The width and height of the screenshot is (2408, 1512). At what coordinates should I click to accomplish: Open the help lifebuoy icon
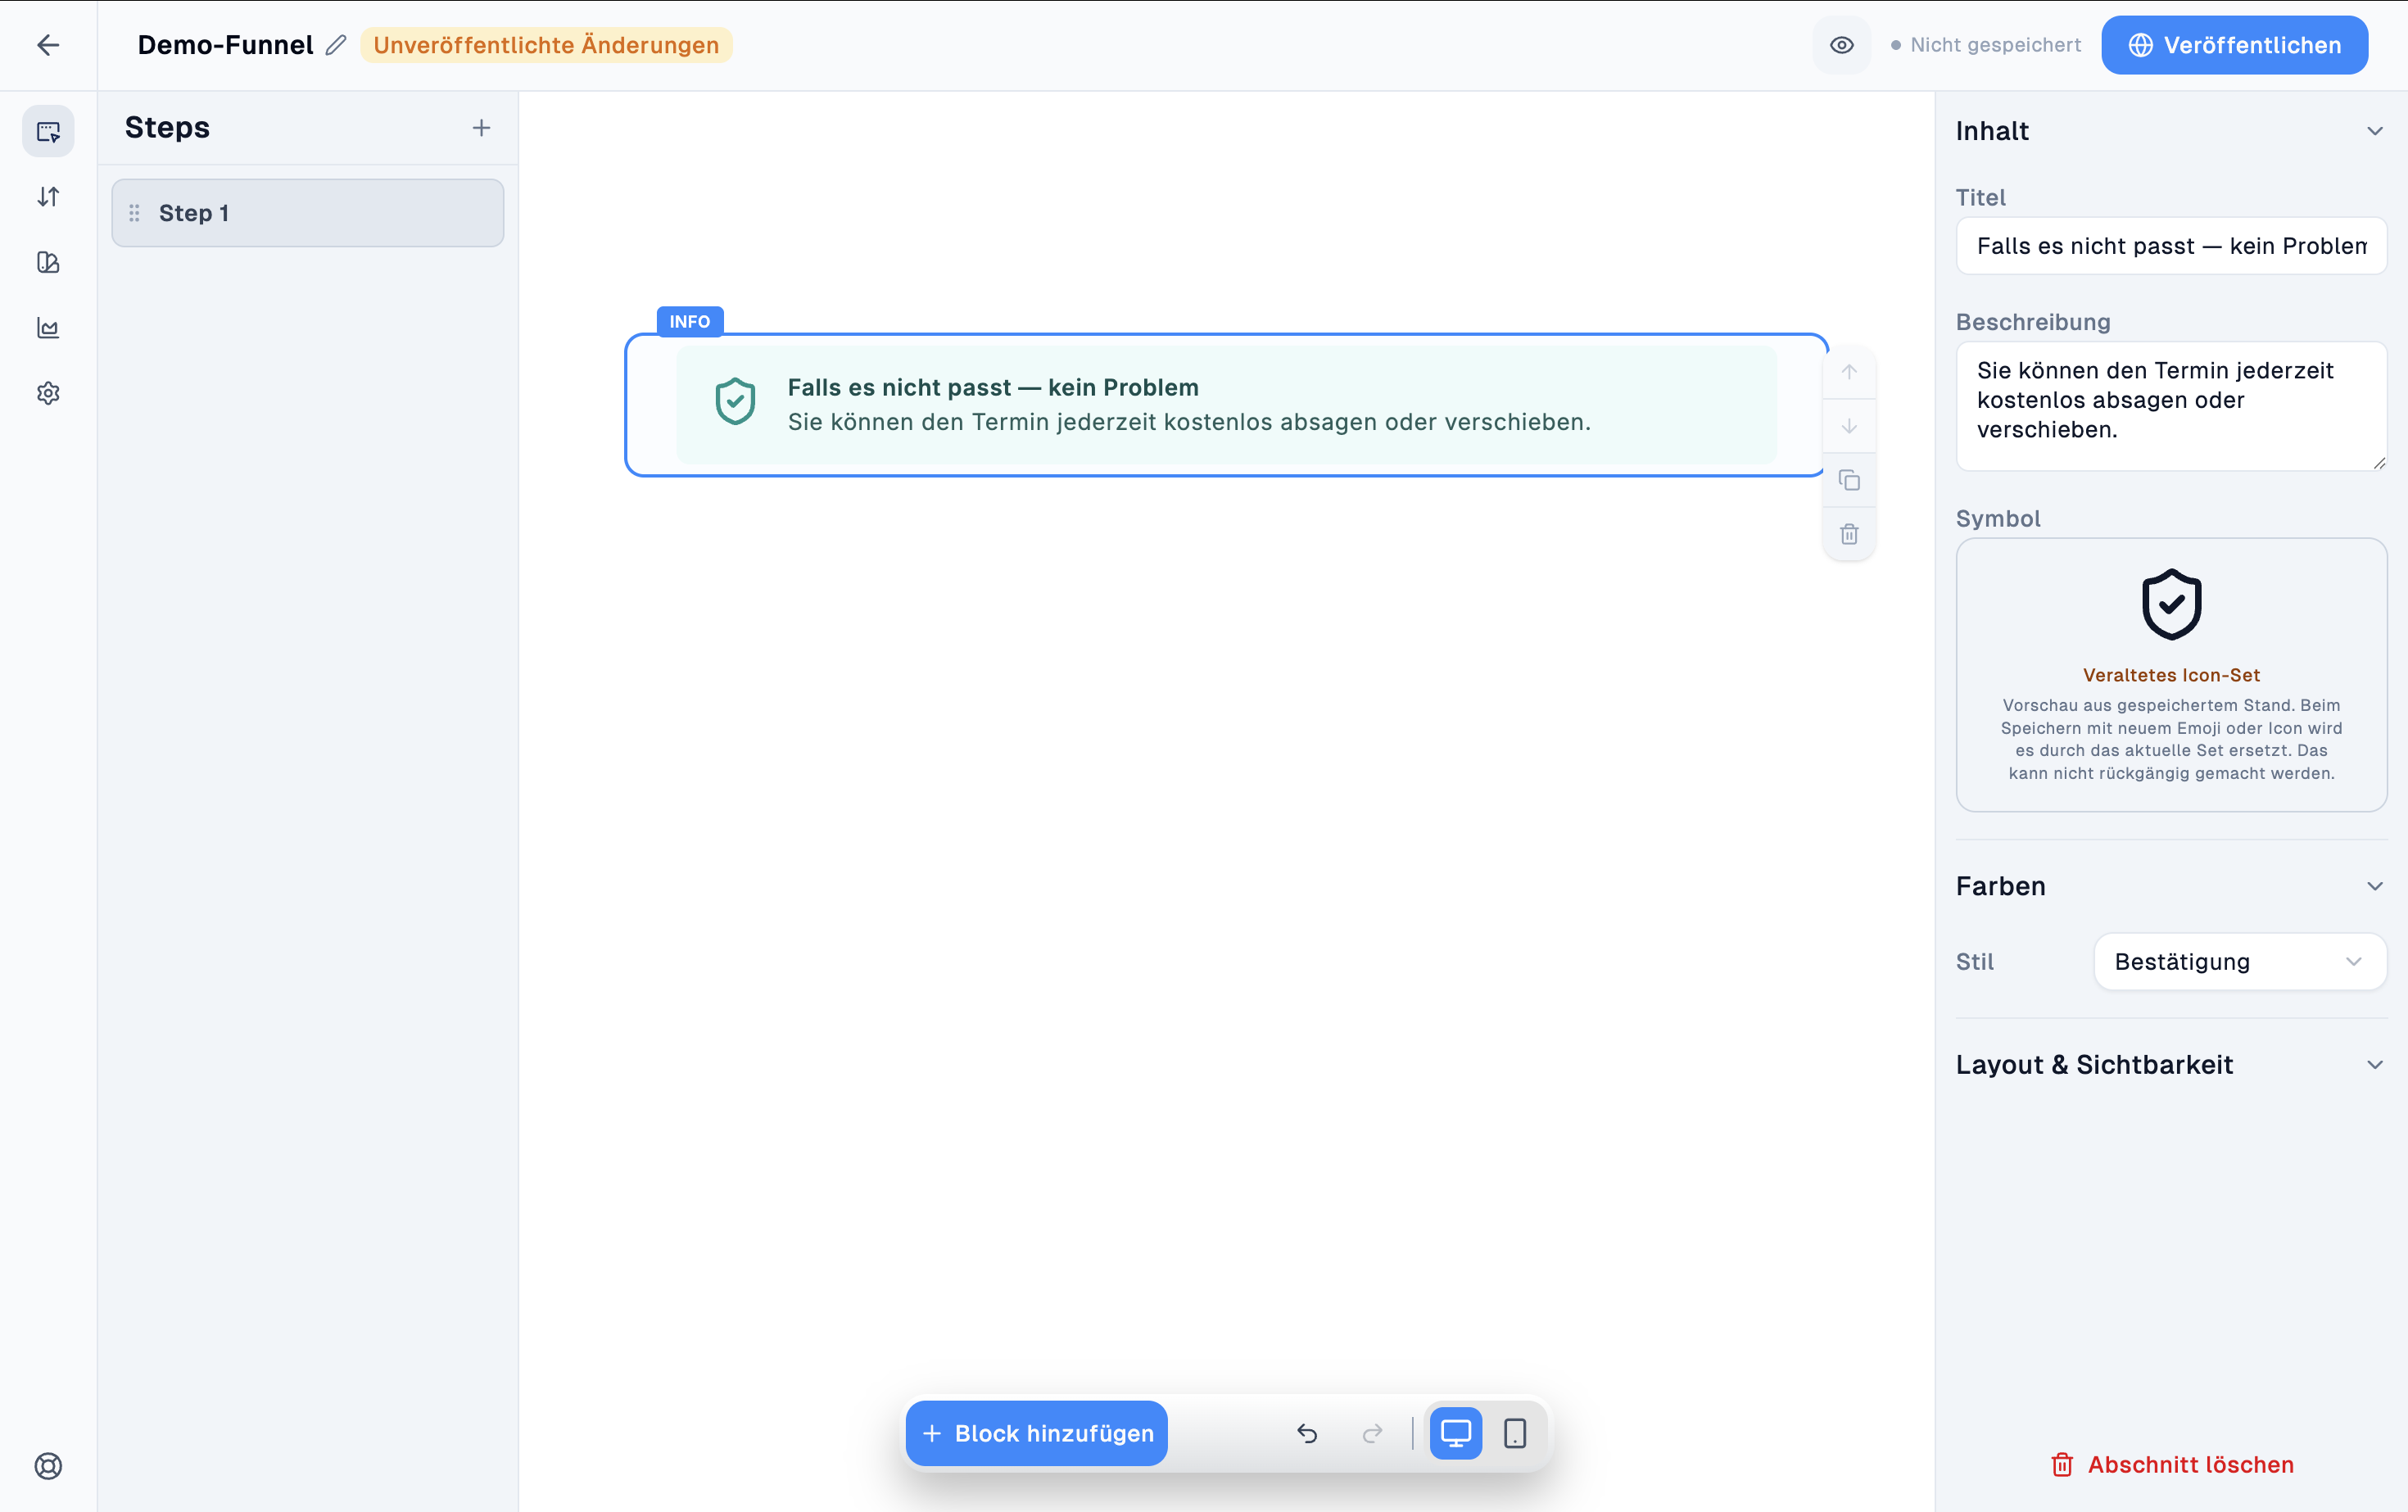48,1466
